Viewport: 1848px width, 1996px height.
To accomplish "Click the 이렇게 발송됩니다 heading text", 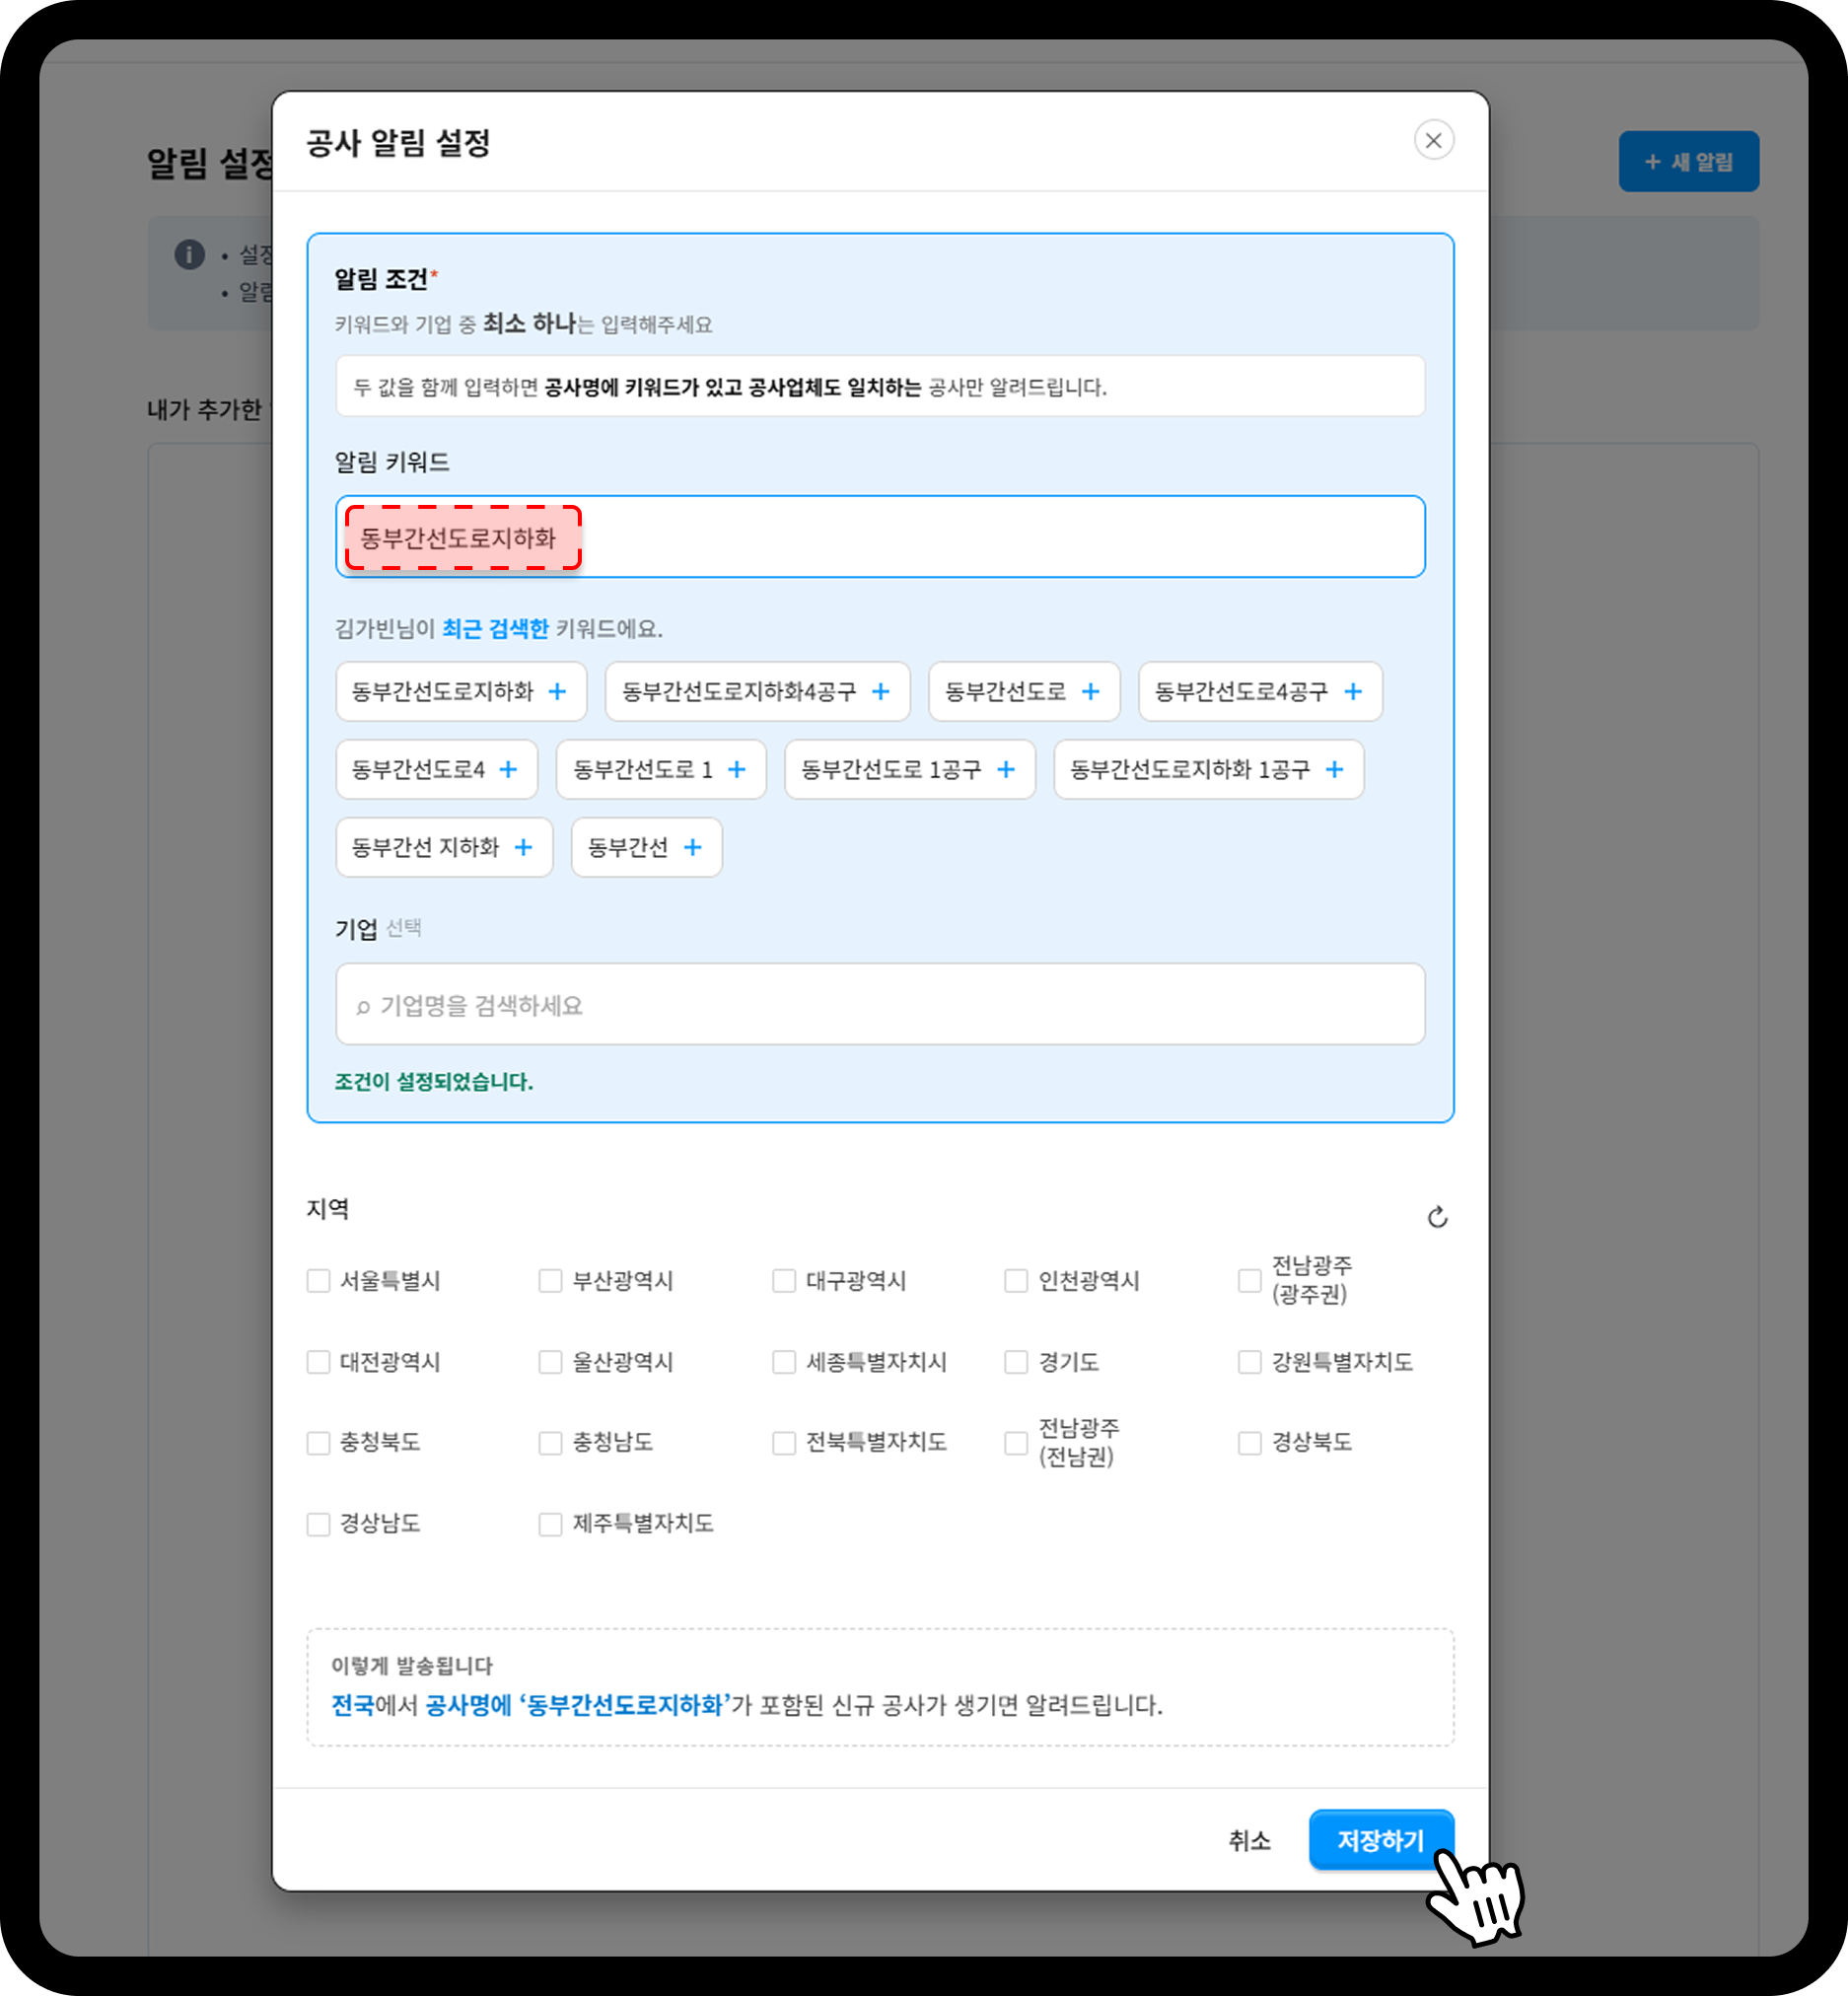I will point(411,1665).
